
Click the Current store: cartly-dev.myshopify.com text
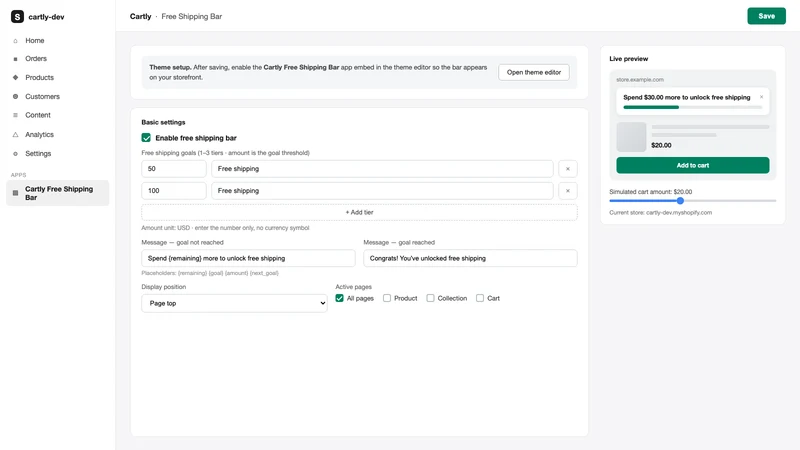tap(660, 213)
